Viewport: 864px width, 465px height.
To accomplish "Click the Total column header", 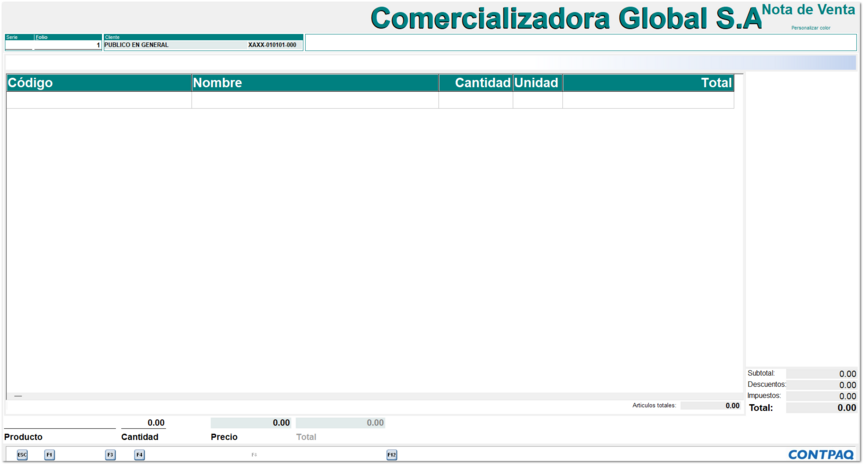I will (649, 83).
